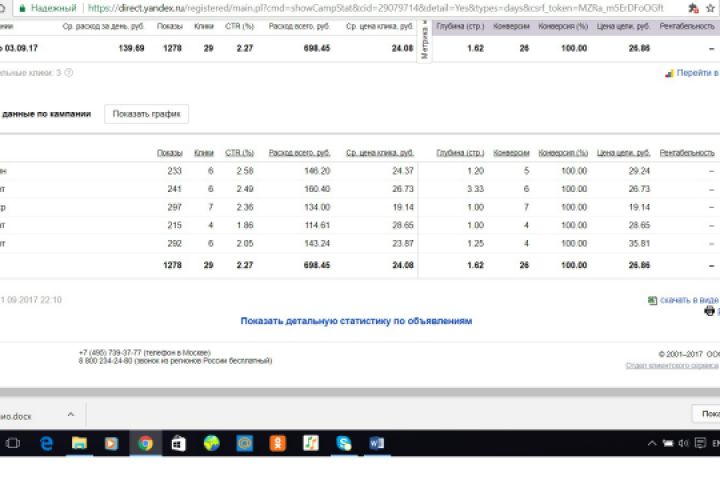
Task: Select the phone number +7 (495) 739-37-77
Action: [x=110, y=353]
